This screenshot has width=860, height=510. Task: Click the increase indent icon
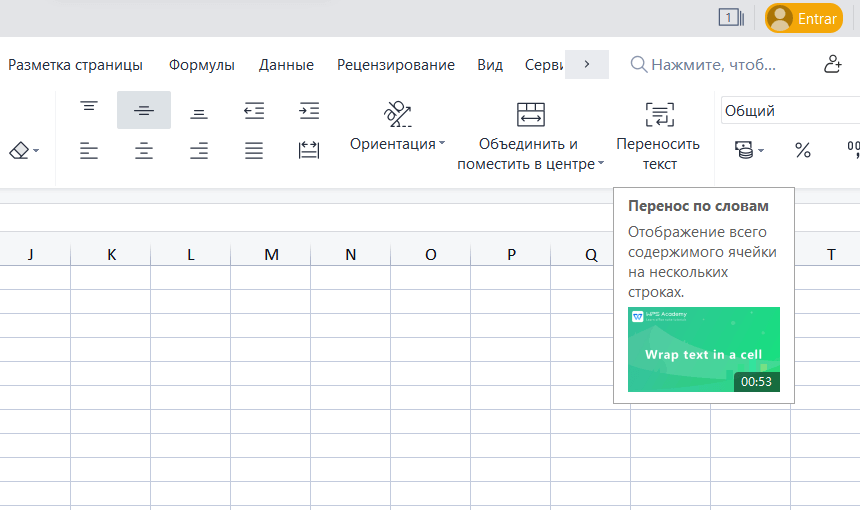pos(309,110)
